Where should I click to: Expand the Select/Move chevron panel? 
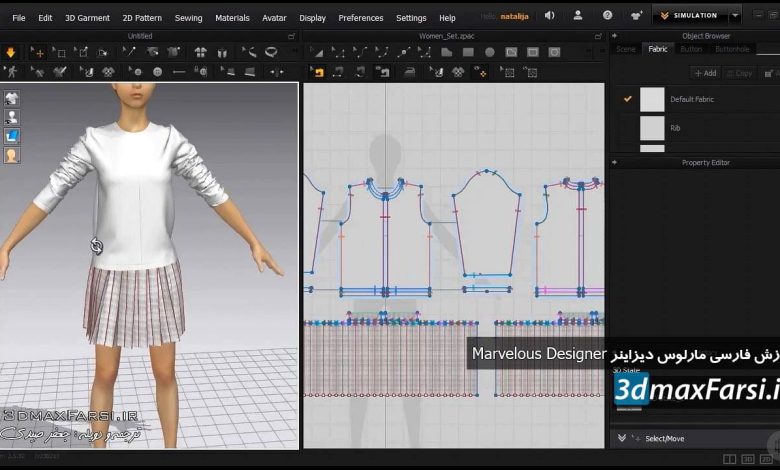[x=621, y=438]
